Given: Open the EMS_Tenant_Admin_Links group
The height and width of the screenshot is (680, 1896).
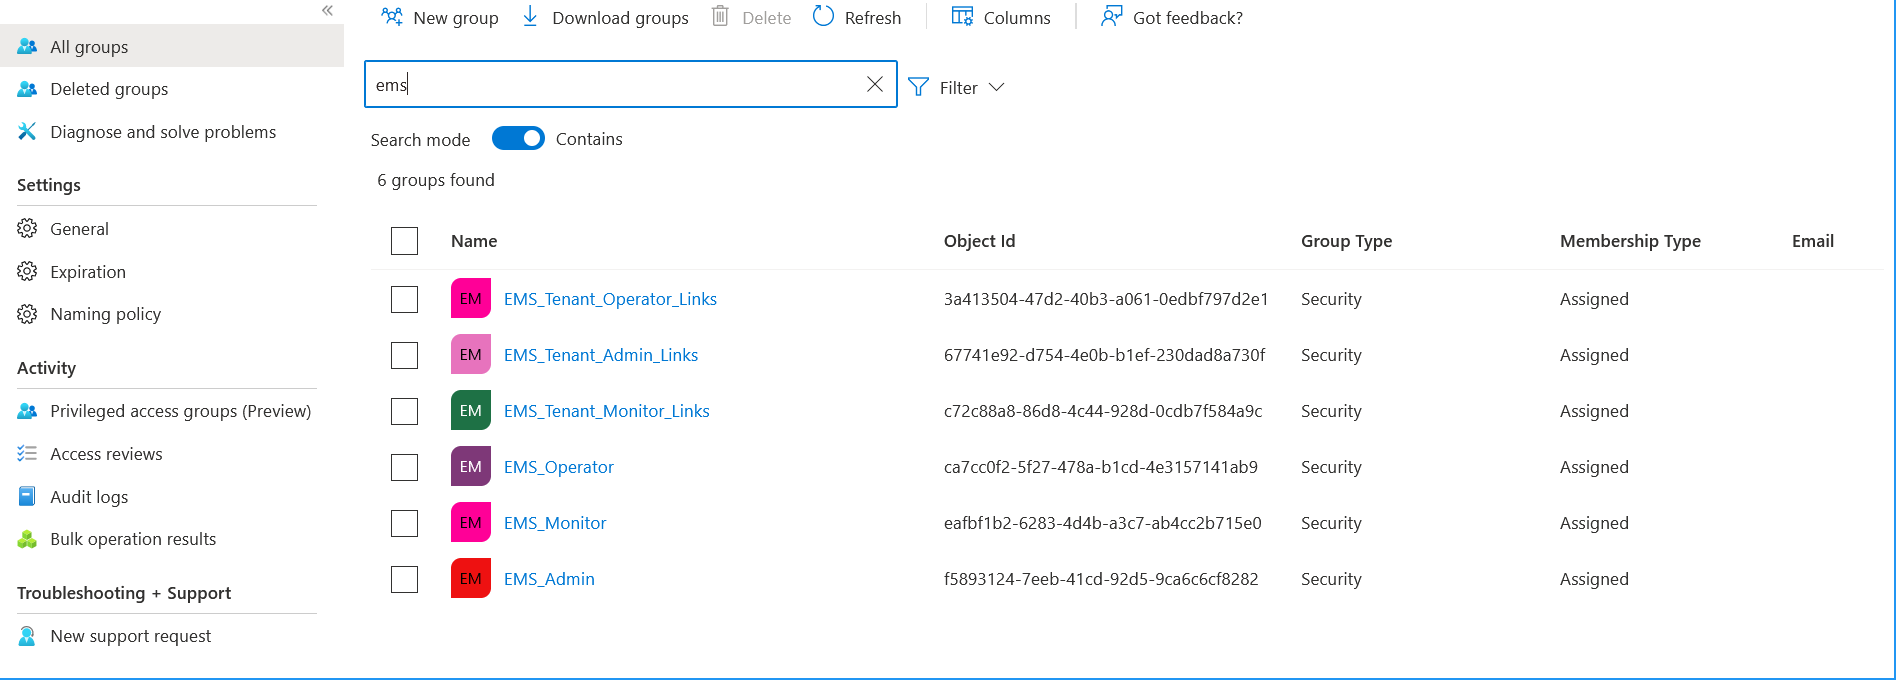Looking at the screenshot, I should [600, 355].
